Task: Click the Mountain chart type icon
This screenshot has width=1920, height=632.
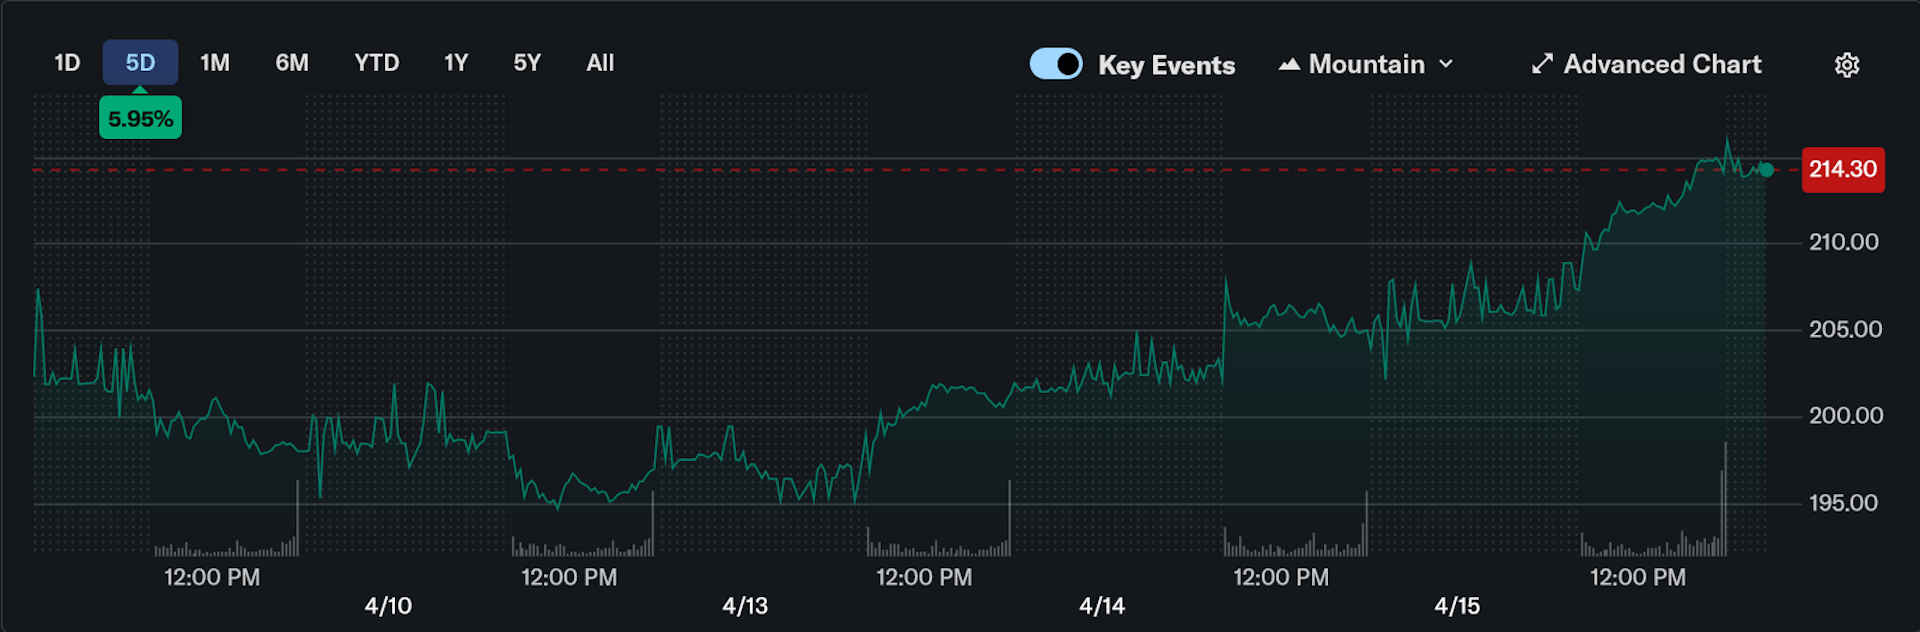Action: pyautogui.click(x=1289, y=64)
